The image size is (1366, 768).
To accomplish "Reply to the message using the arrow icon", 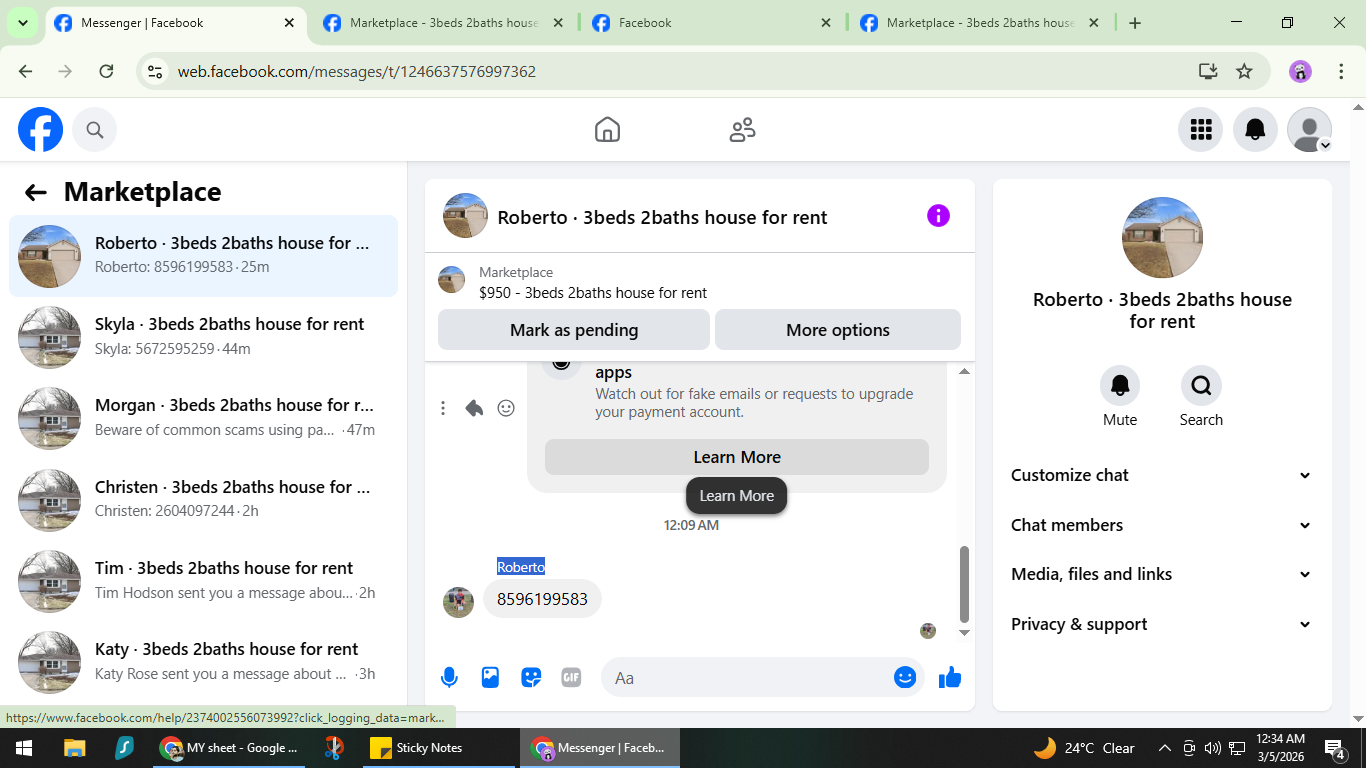I will coord(474,408).
